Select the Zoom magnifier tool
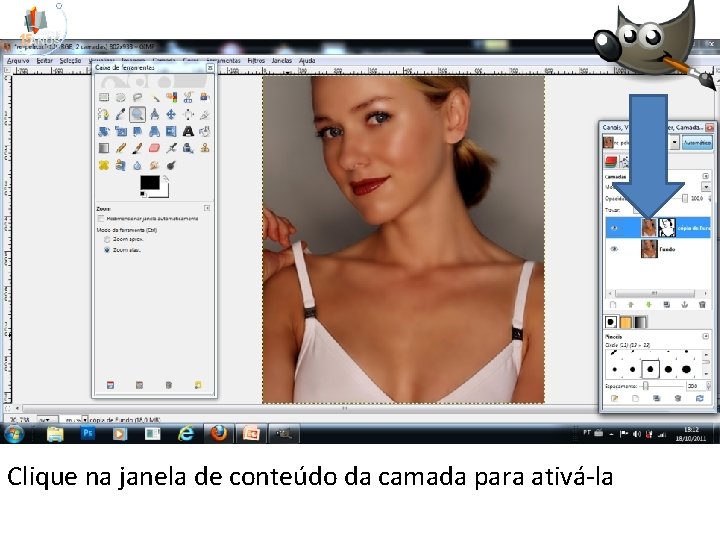The height and width of the screenshot is (540, 720). 137,114
